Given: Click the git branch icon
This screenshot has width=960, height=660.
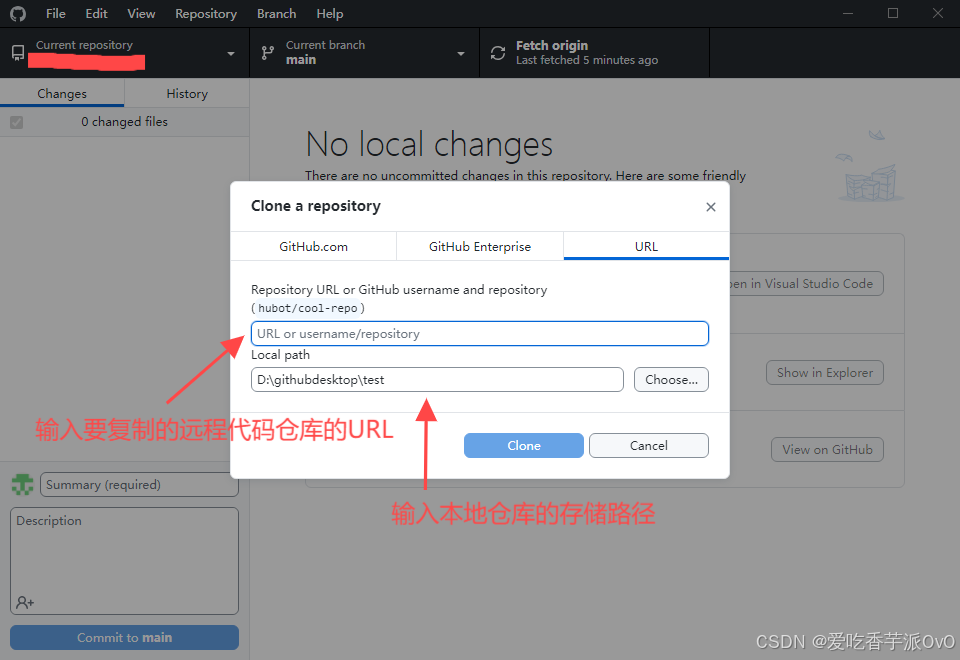Looking at the screenshot, I should pyautogui.click(x=268, y=53).
